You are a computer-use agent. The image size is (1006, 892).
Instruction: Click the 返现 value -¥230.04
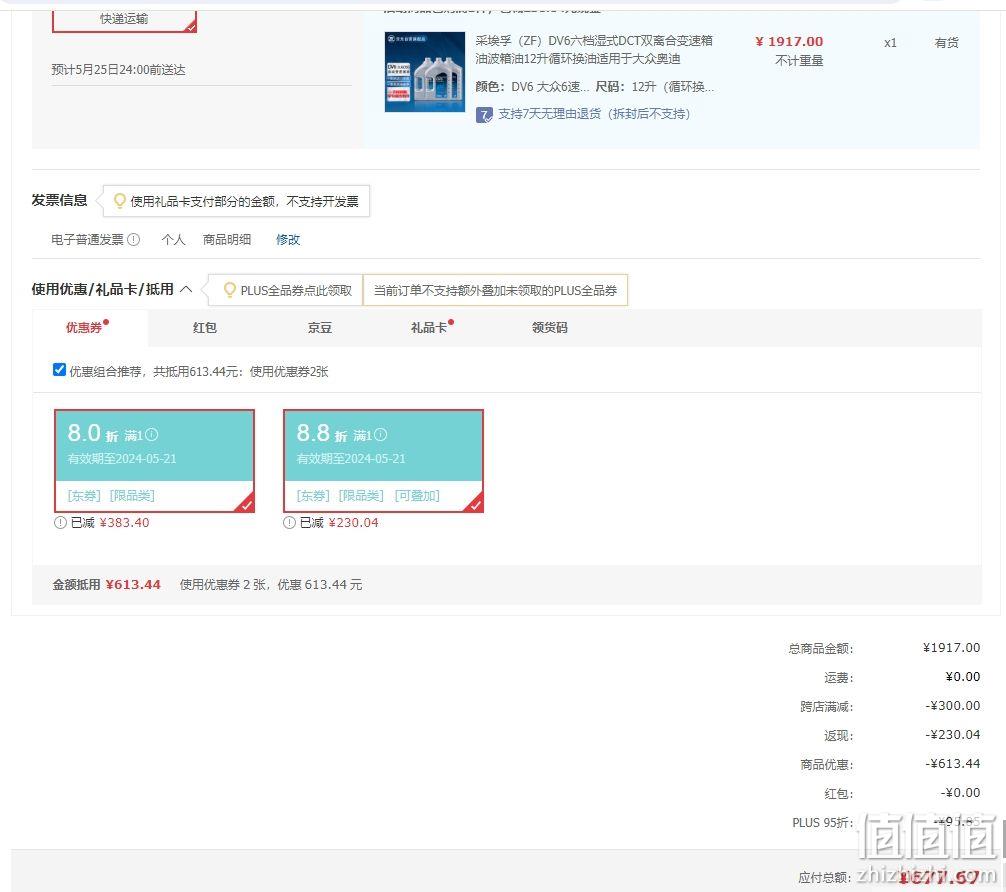pos(953,735)
